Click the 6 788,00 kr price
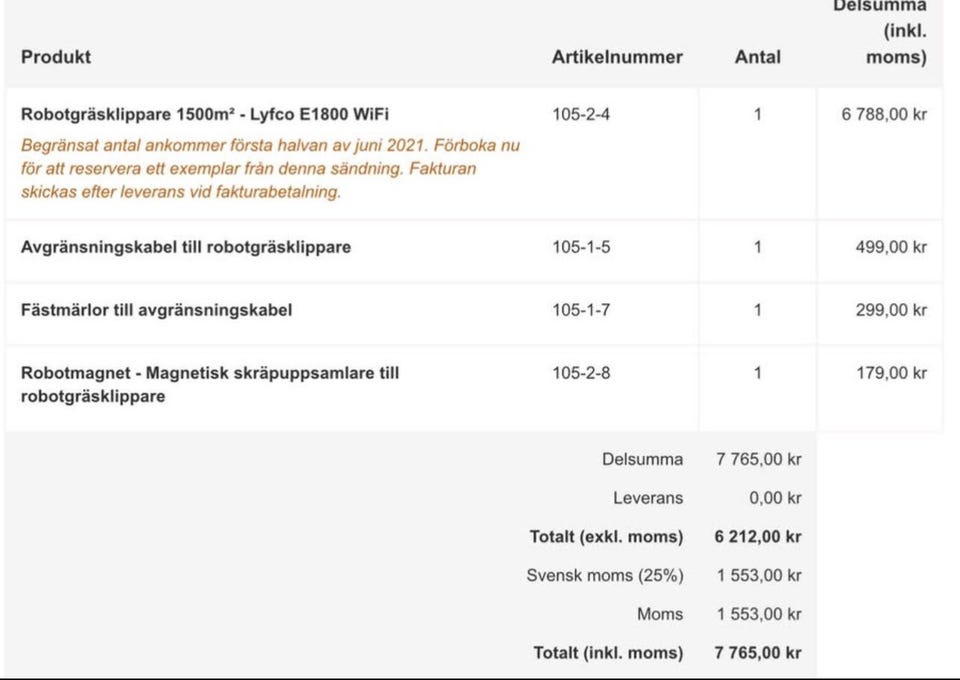The height and width of the screenshot is (680, 960). click(884, 114)
